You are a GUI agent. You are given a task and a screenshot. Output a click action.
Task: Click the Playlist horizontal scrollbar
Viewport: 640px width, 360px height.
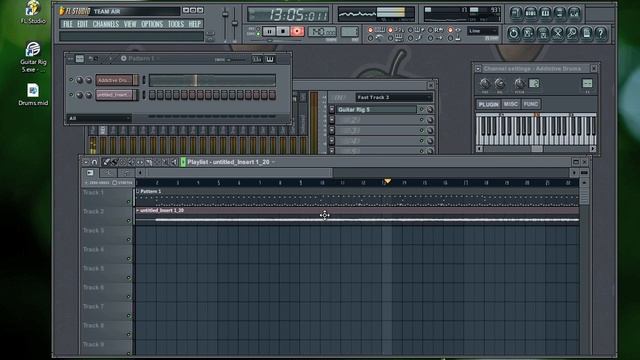click(240, 173)
